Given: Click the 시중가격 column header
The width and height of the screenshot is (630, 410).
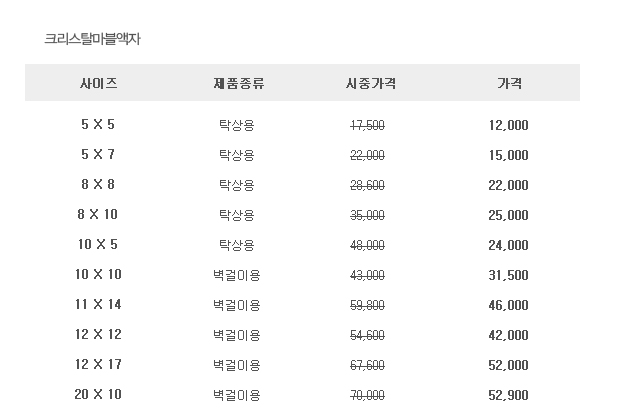Looking at the screenshot, I should (x=370, y=83).
